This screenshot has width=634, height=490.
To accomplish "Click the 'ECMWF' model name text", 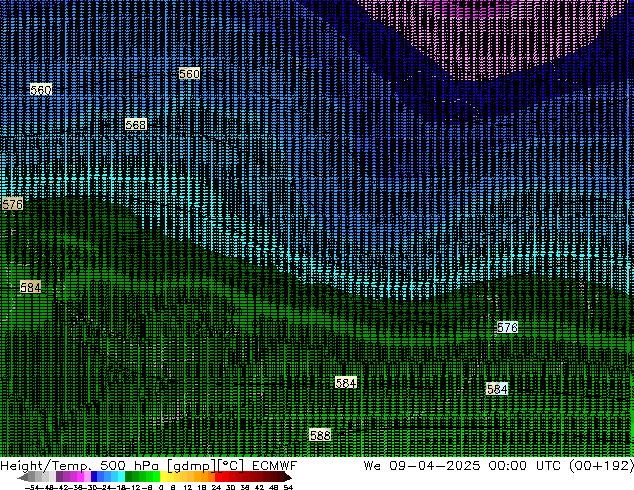I will [x=275, y=466].
